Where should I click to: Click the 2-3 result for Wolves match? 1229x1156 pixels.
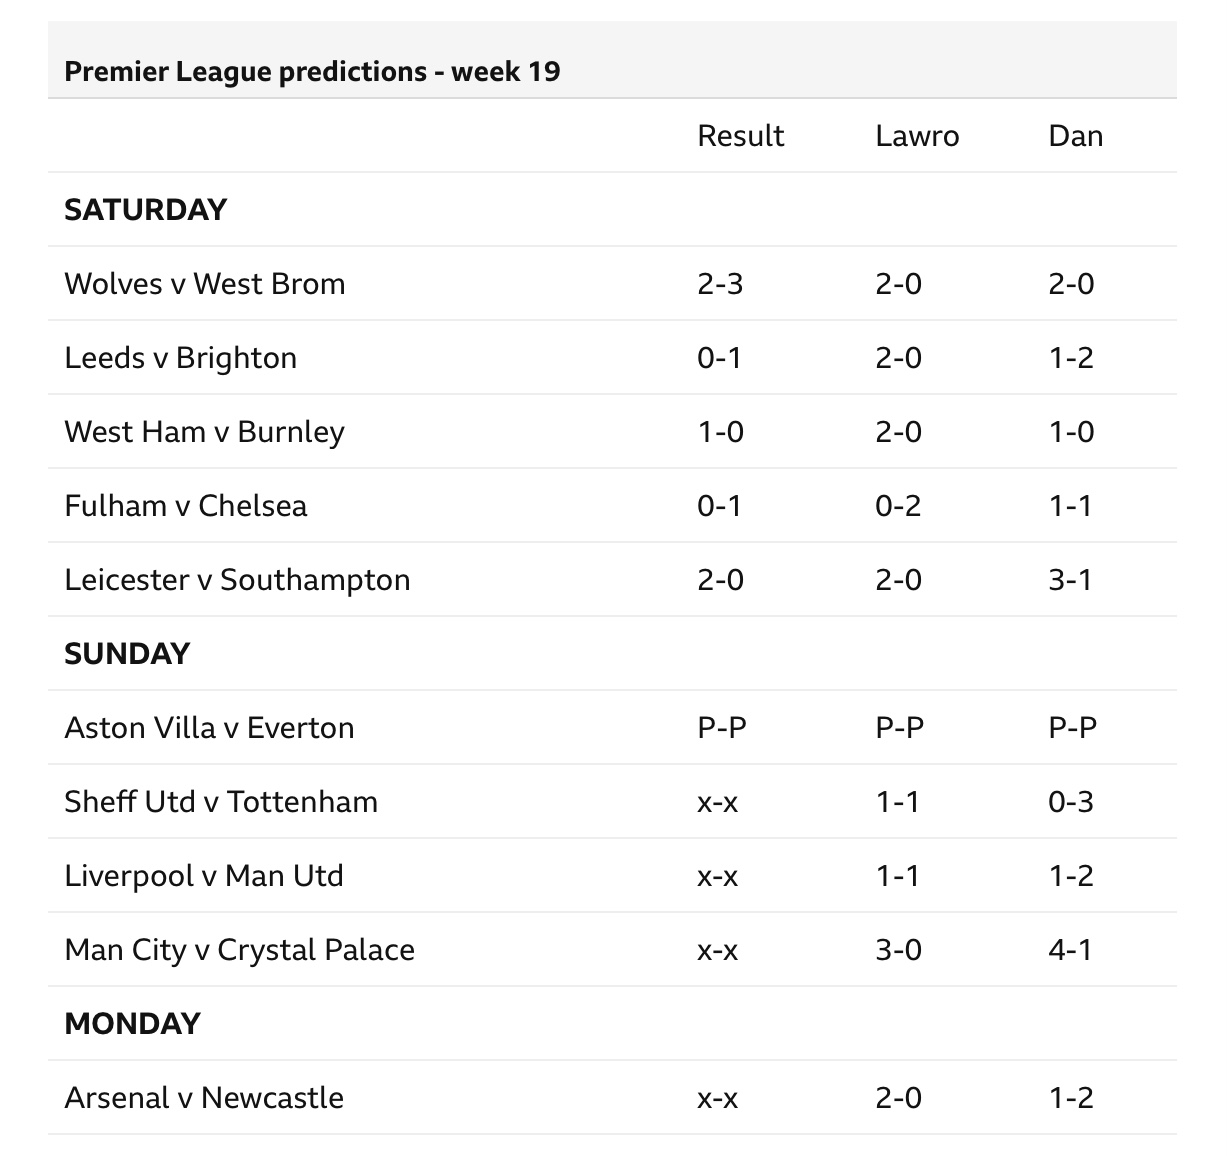point(720,284)
